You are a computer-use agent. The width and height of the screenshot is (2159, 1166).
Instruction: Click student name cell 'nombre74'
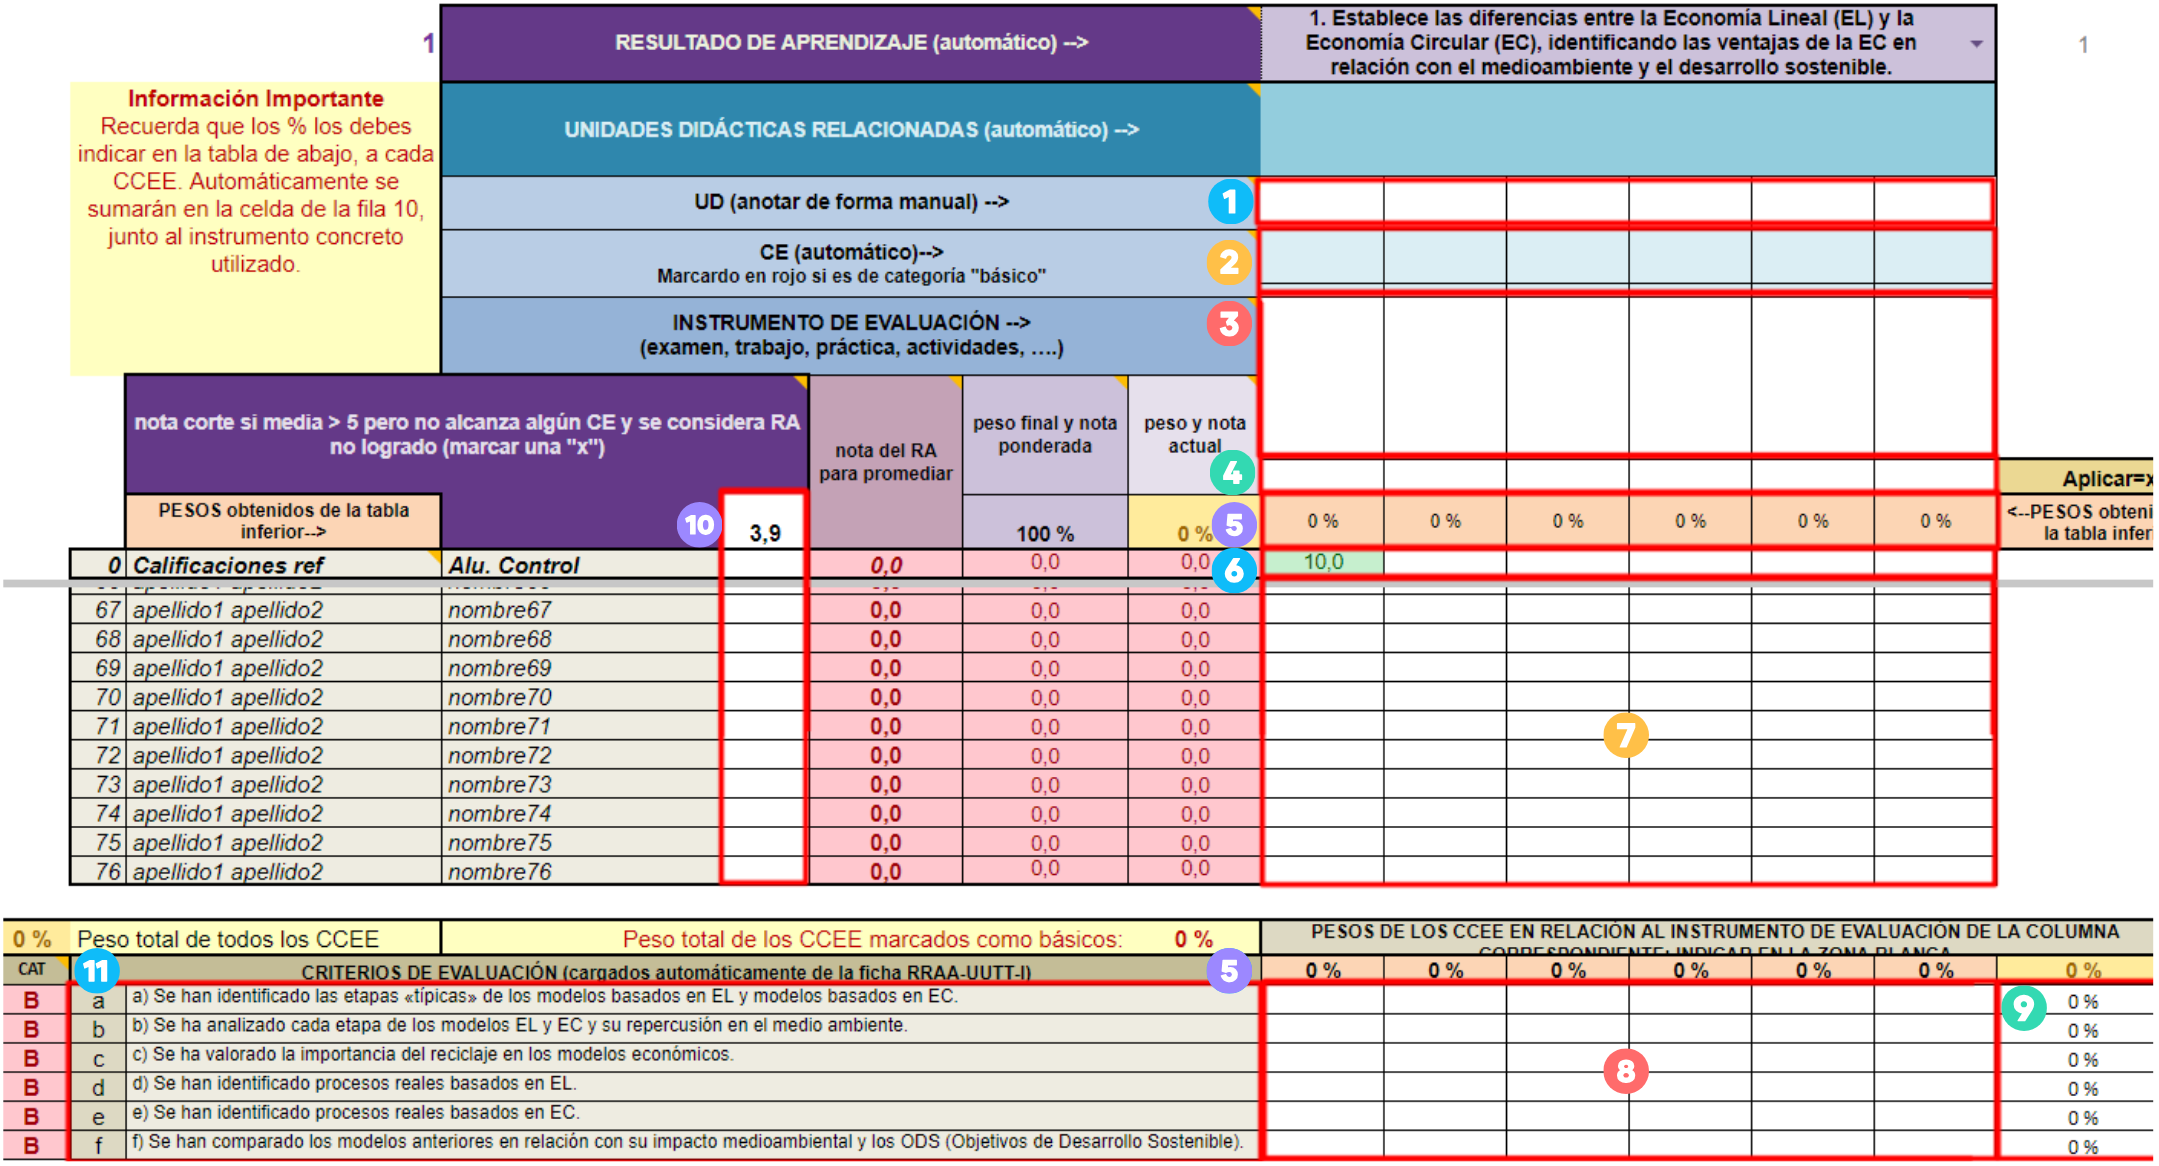[582, 813]
